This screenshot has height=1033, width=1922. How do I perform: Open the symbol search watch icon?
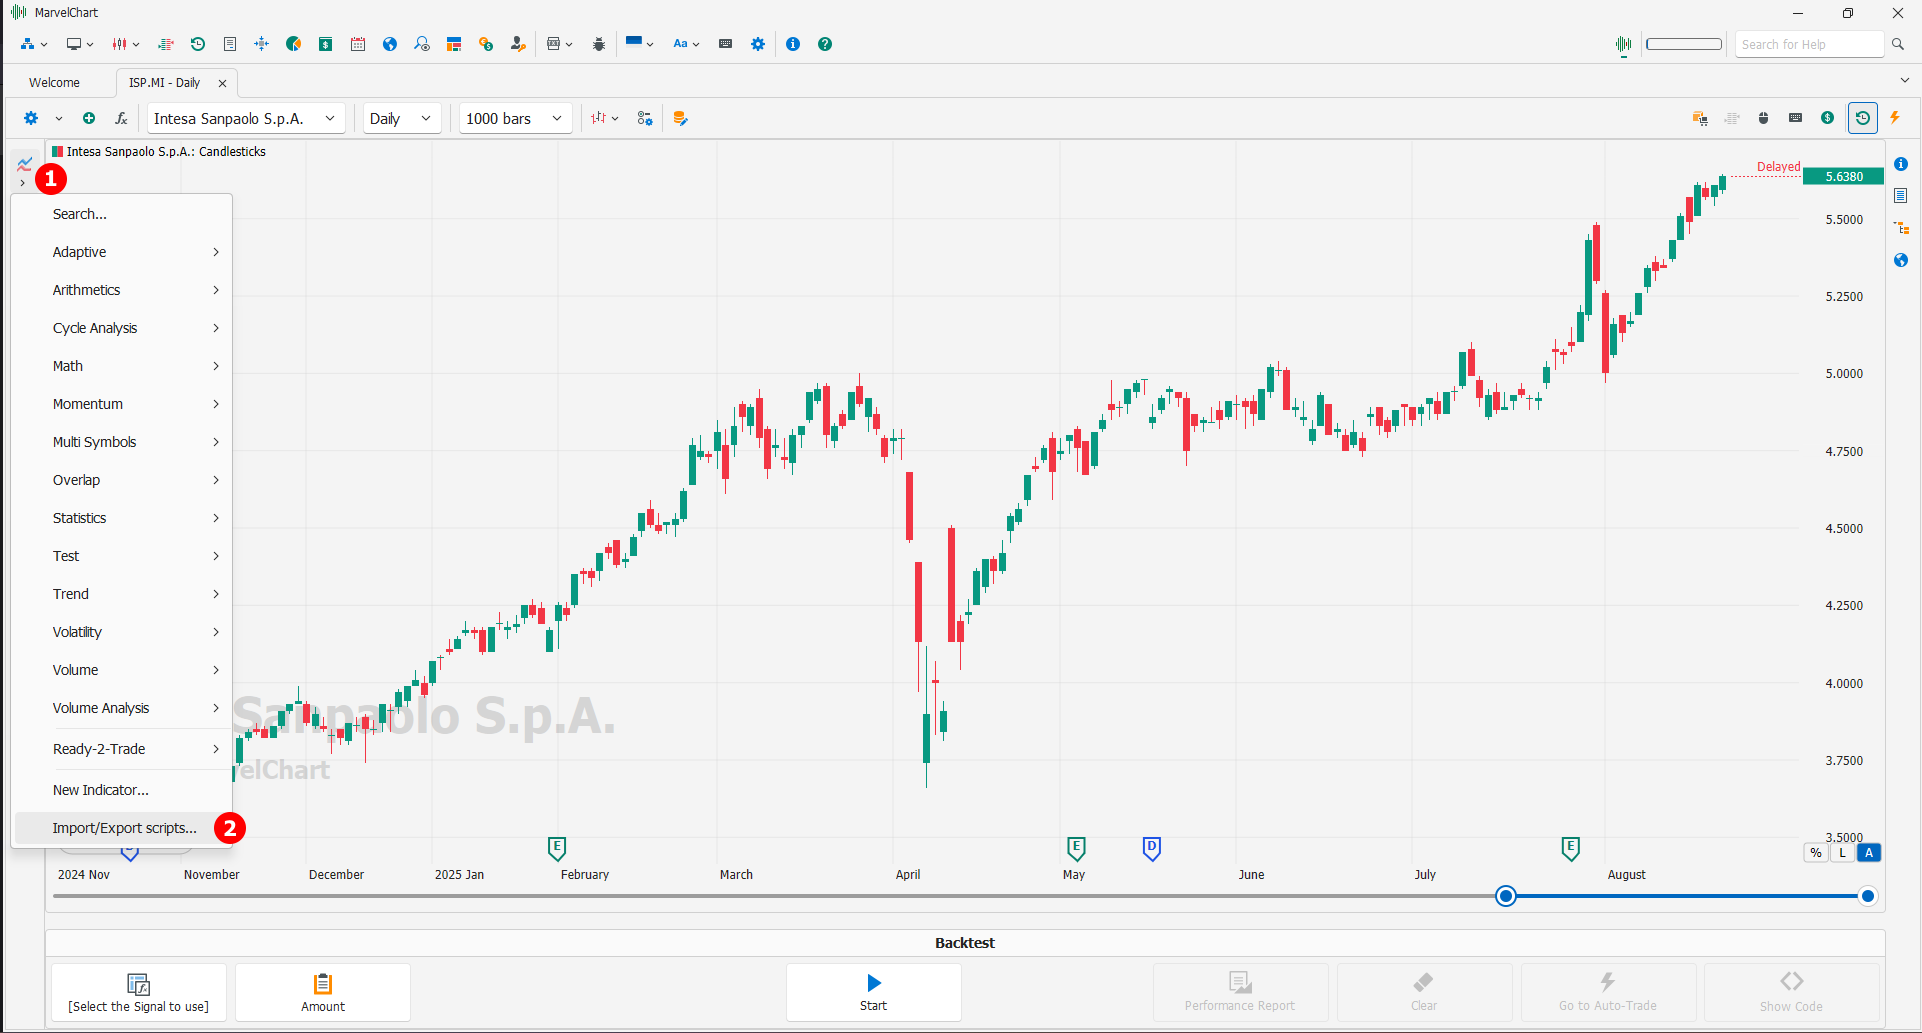pos(422,44)
